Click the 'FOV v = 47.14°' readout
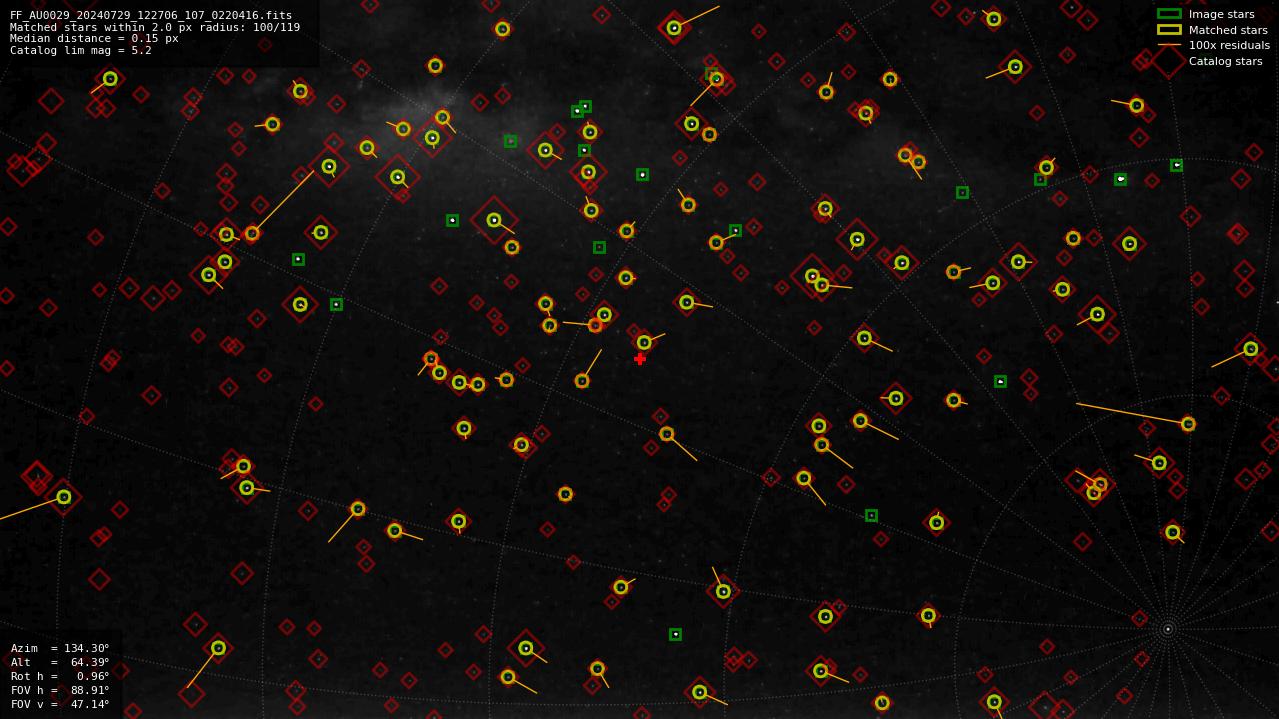The image size is (1279, 719). pos(60,704)
